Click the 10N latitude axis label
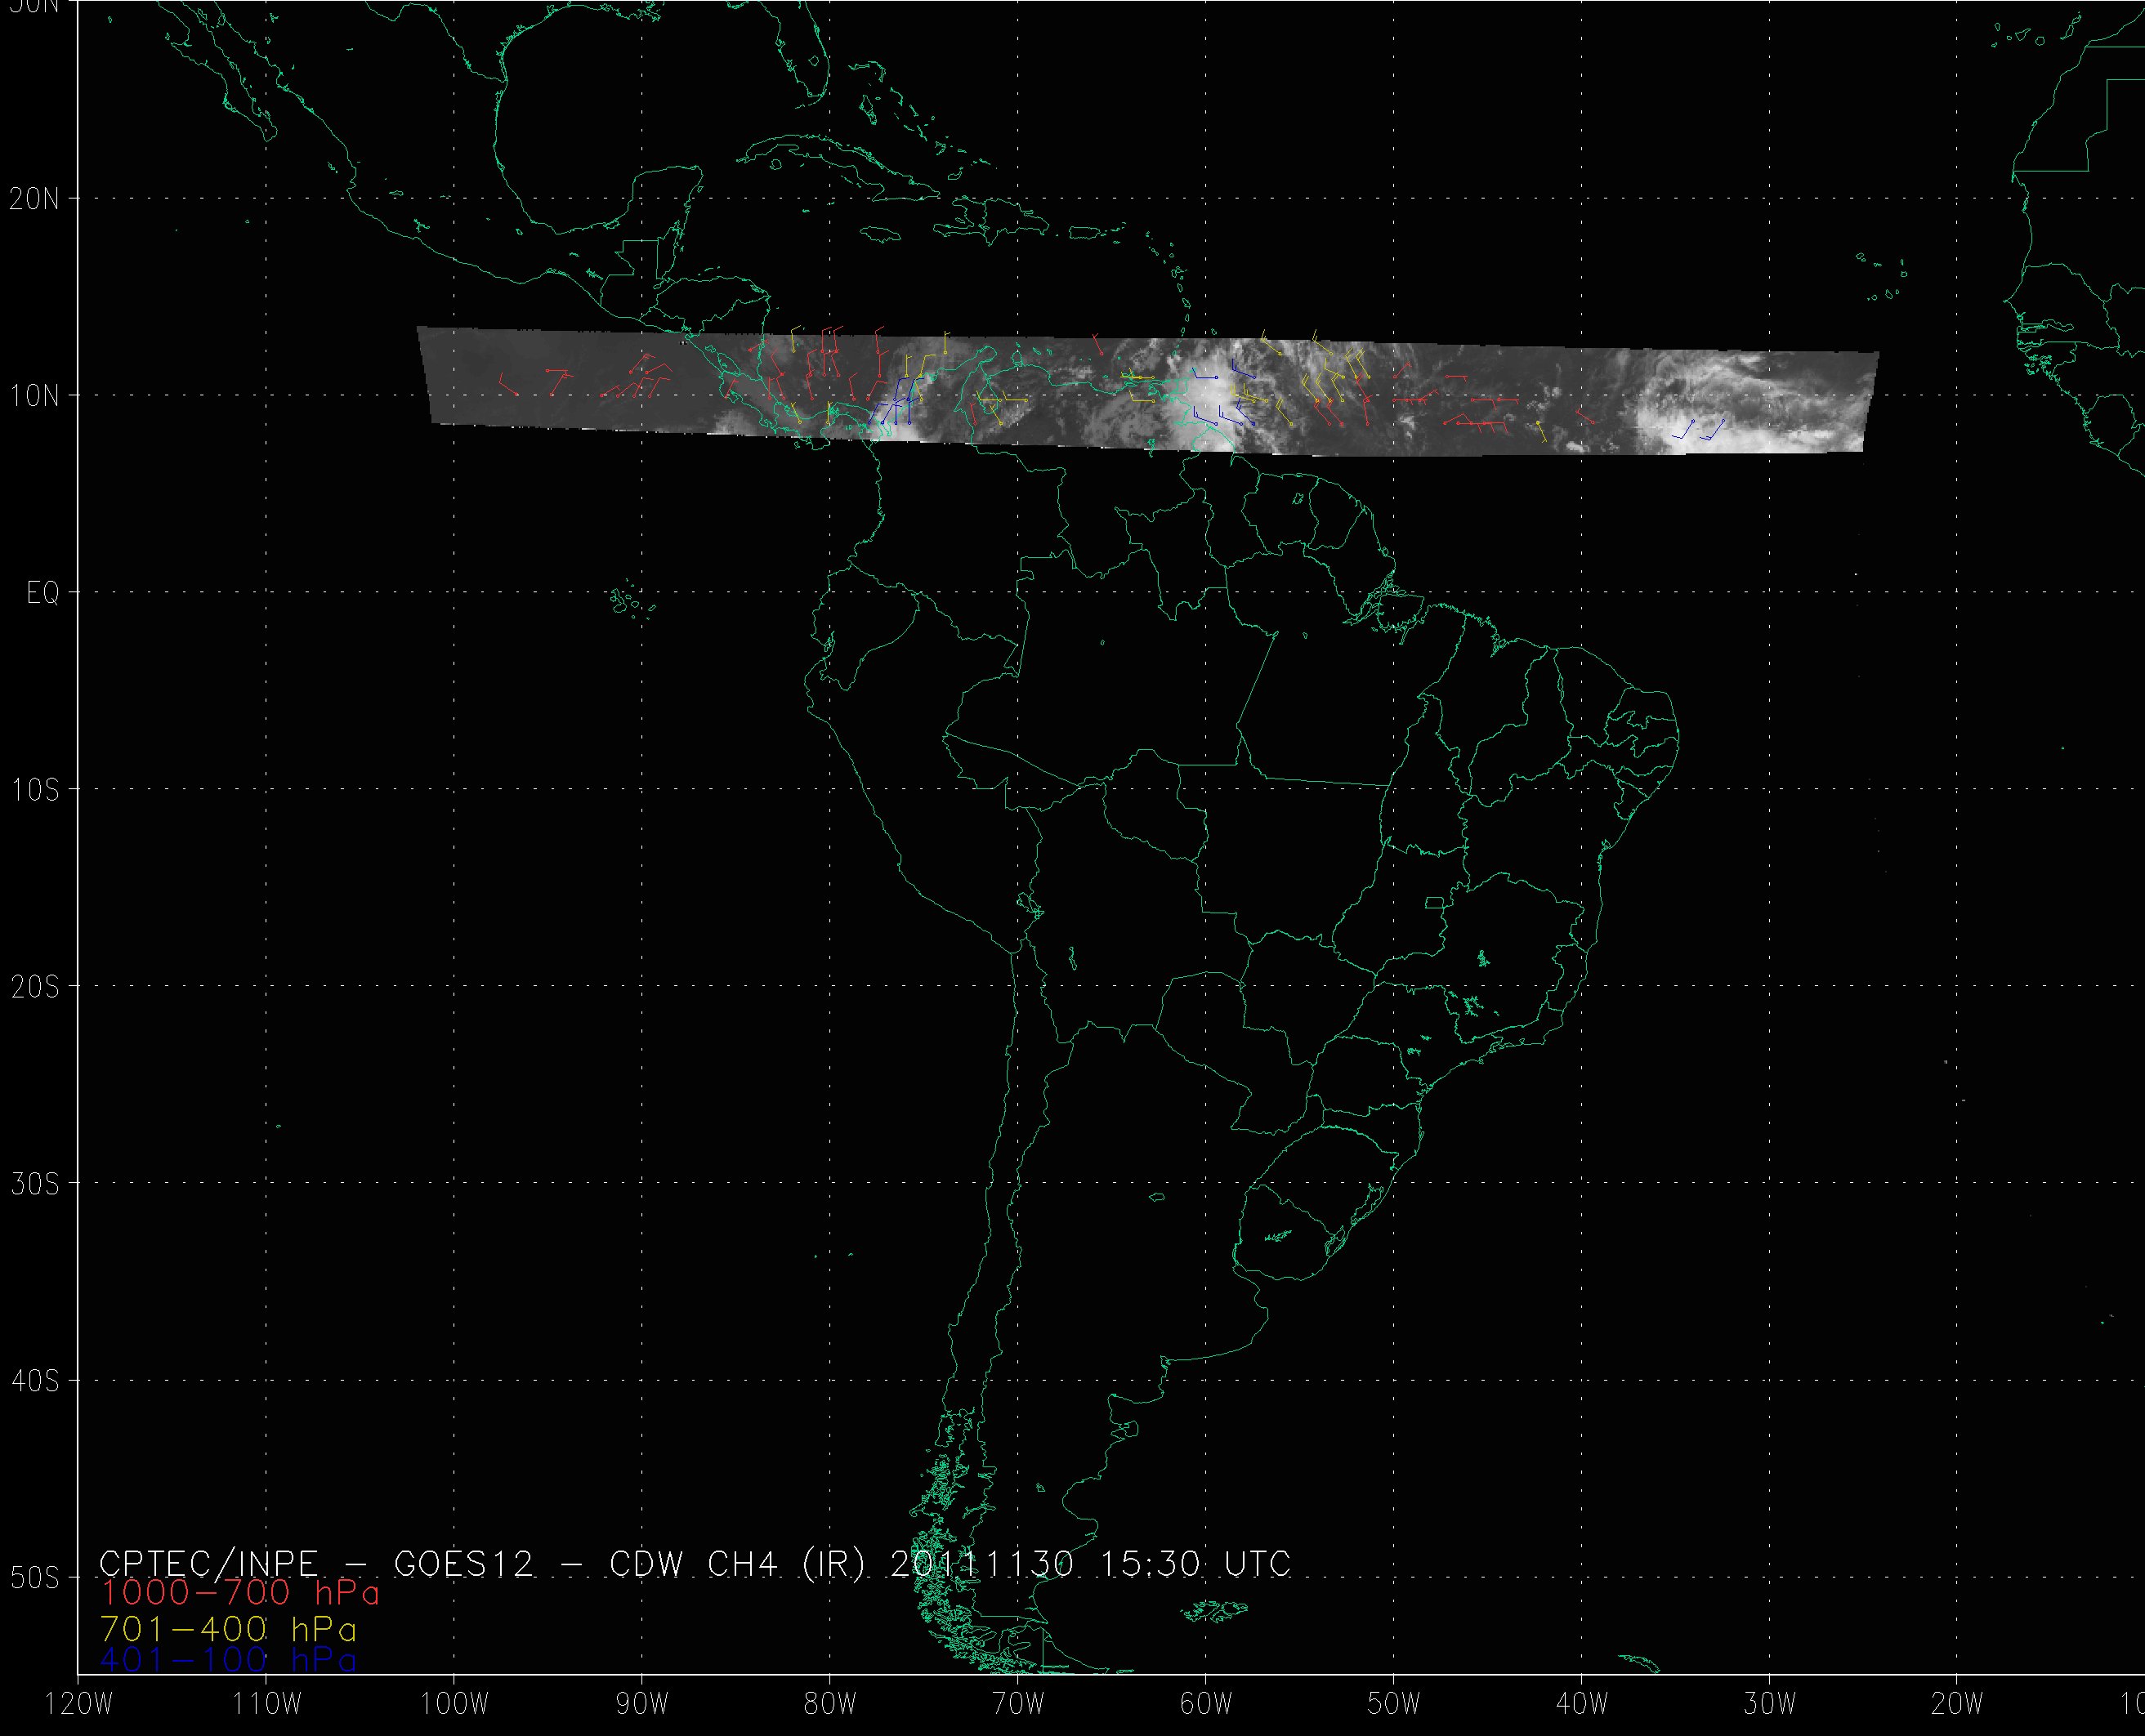This screenshot has width=2145, height=1736. [x=35, y=396]
